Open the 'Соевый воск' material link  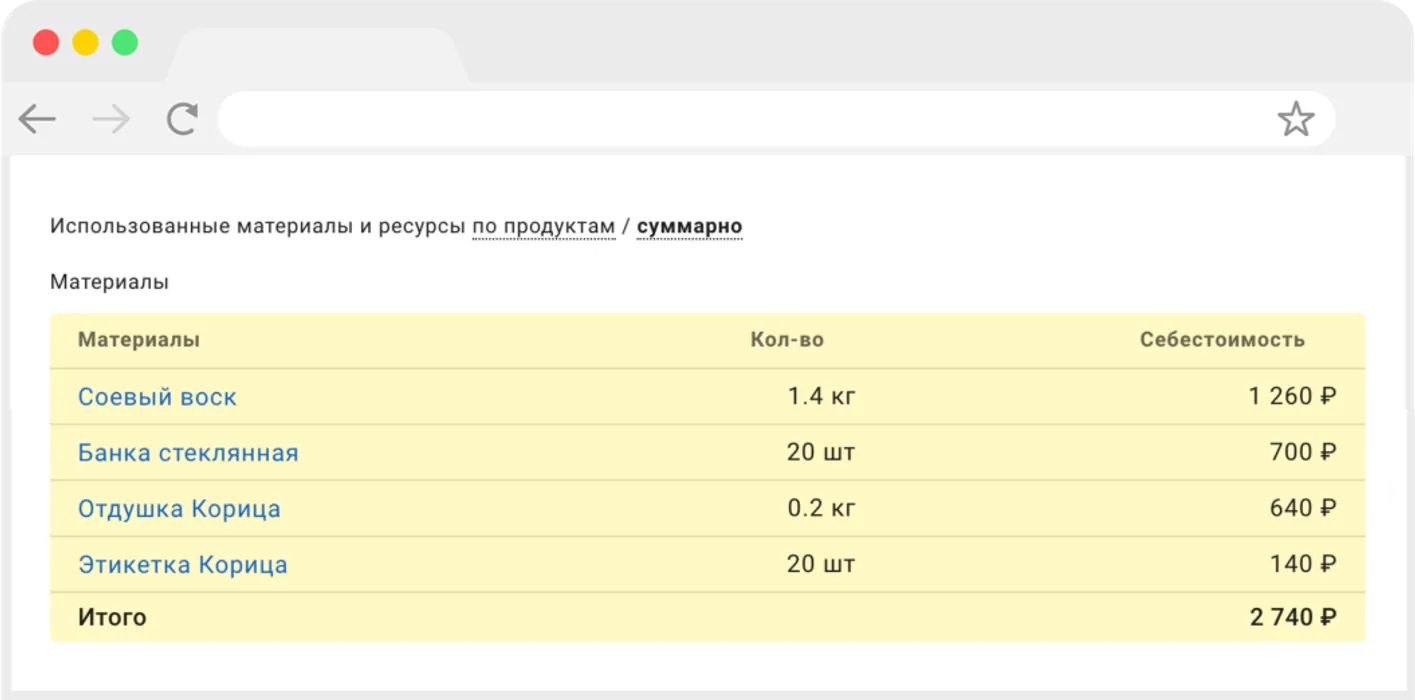(157, 397)
